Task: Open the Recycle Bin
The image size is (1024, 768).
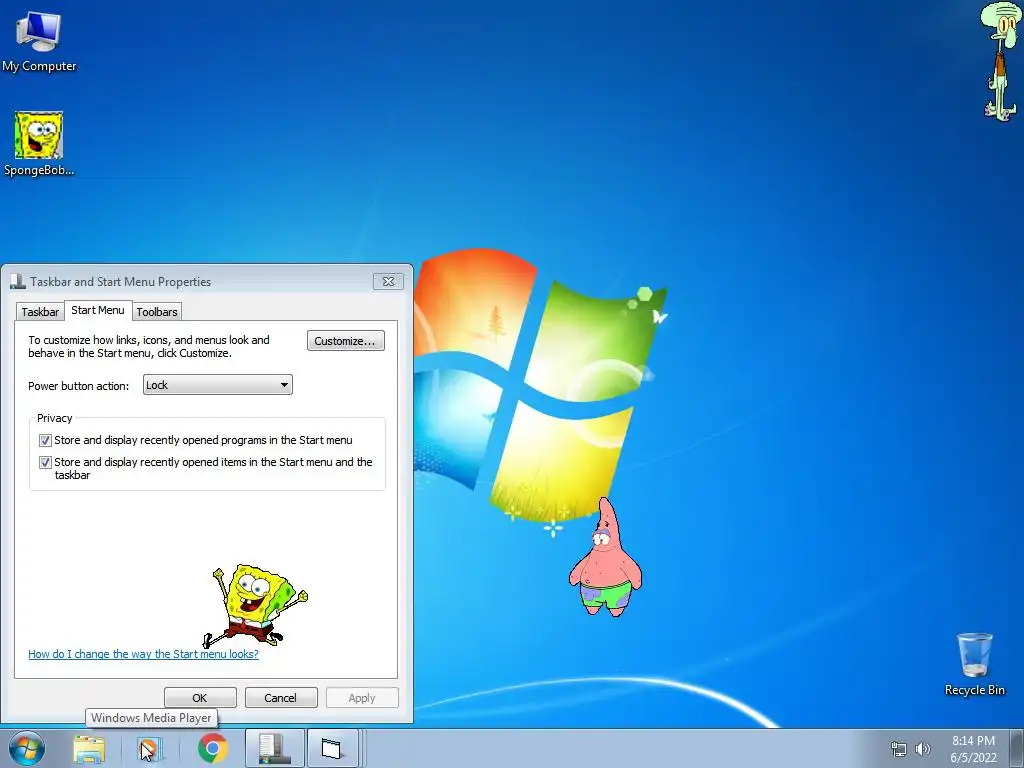Action: tap(974, 664)
